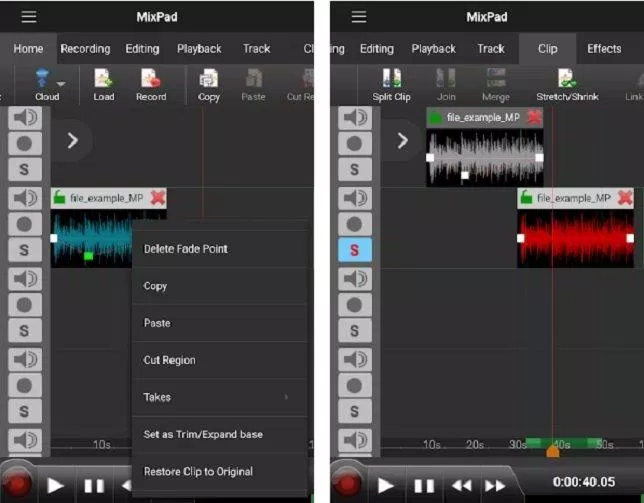Select the gray waveform clip
The image size is (644, 503).
(x=485, y=158)
